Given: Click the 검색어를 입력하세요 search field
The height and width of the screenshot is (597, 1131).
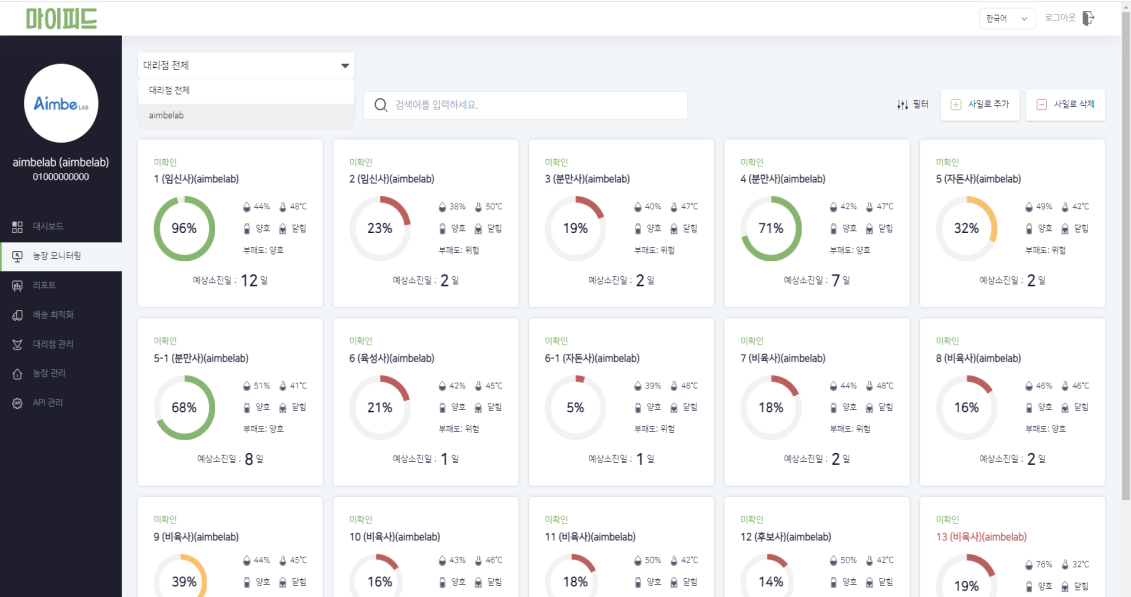Looking at the screenshot, I should (x=525, y=105).
